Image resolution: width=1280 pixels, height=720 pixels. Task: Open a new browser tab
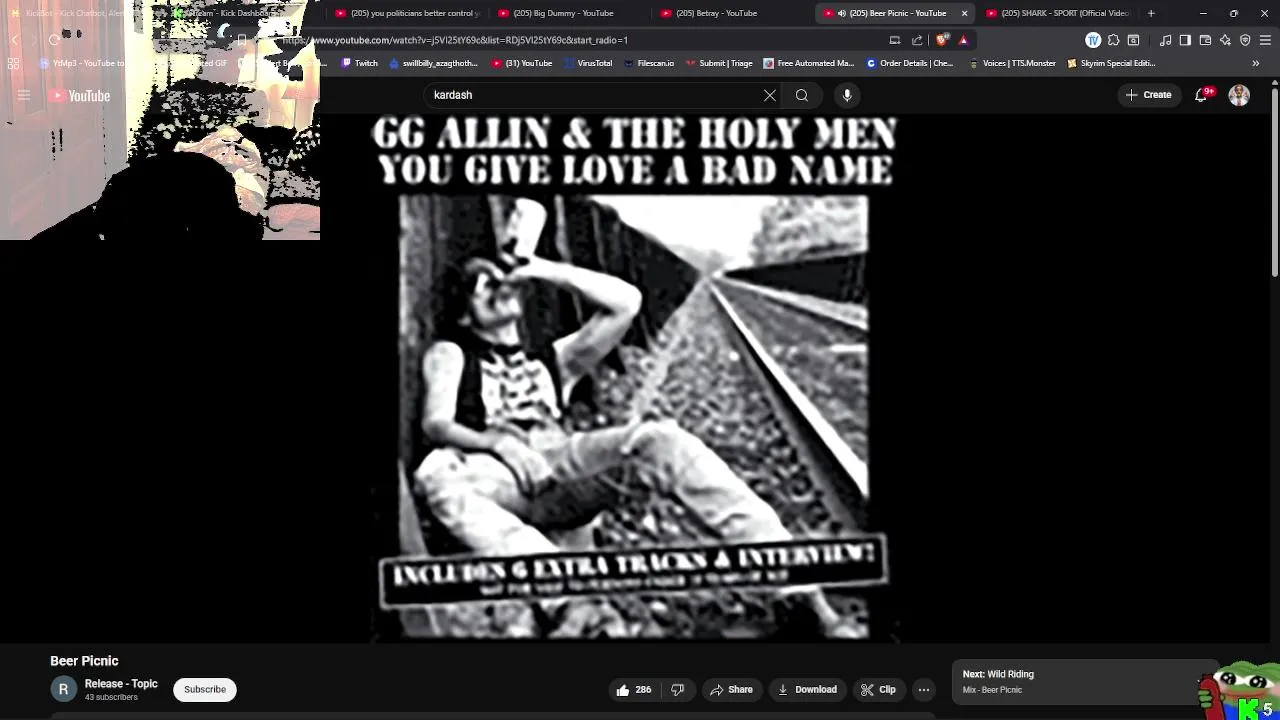(x=1151, y=13)
